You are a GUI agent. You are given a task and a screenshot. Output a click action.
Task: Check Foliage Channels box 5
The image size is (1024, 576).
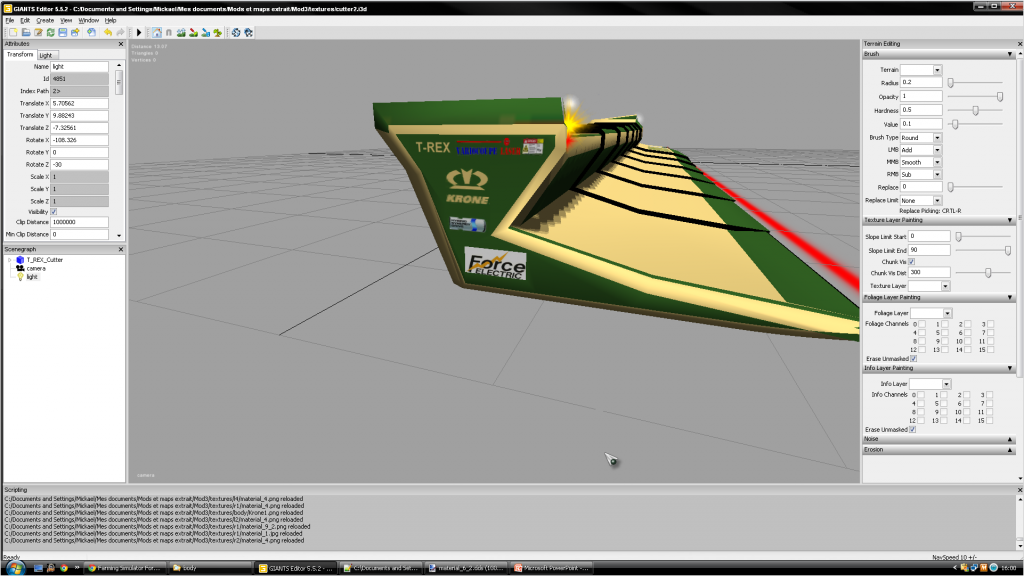coord(944,332)
